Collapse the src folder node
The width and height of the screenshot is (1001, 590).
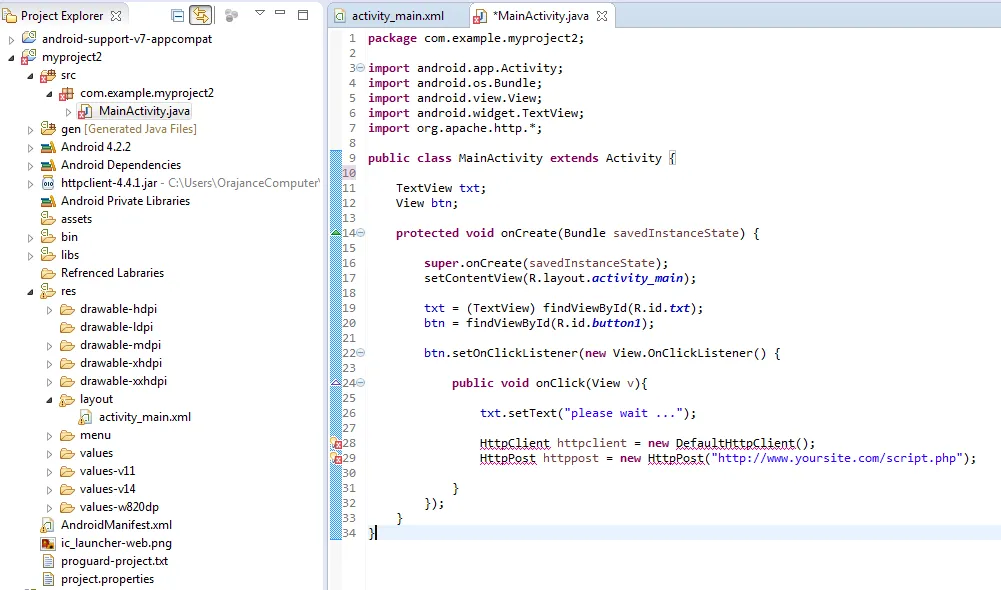click(x=30, y=75)
